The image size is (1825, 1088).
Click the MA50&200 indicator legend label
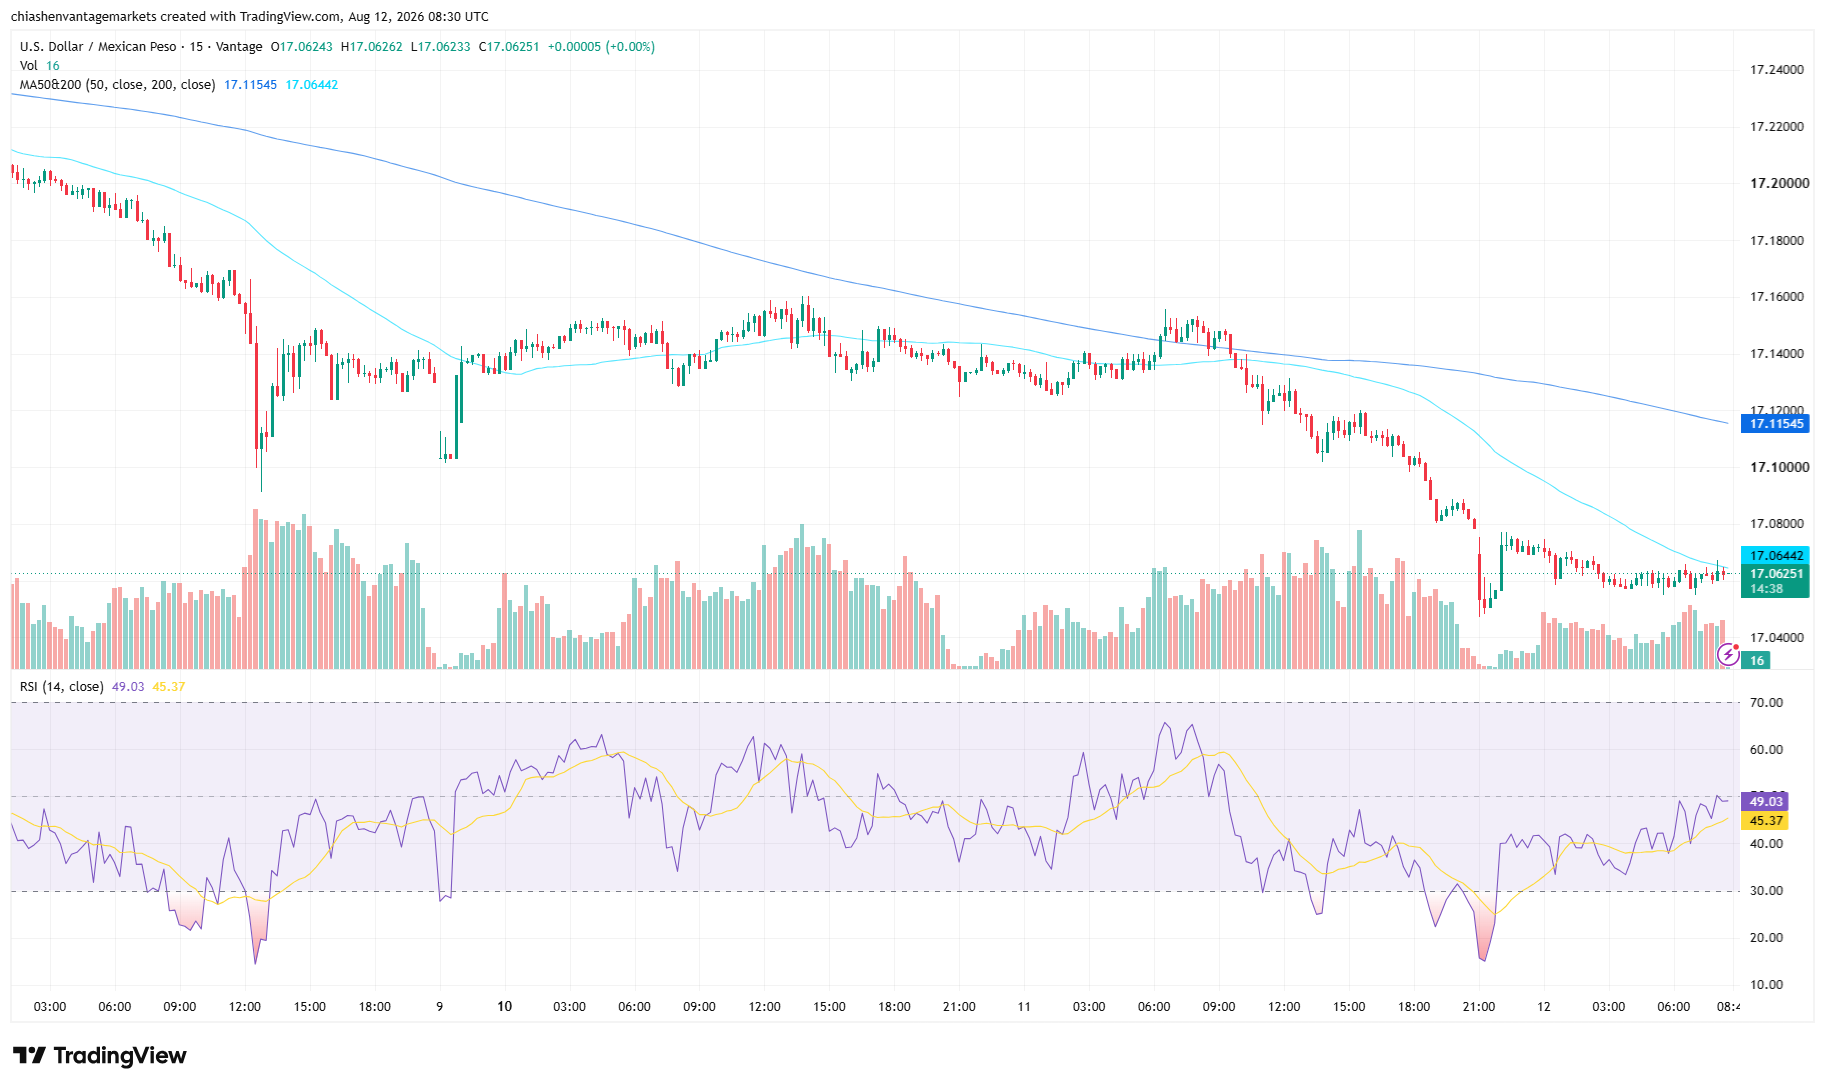tap(117, 85)
